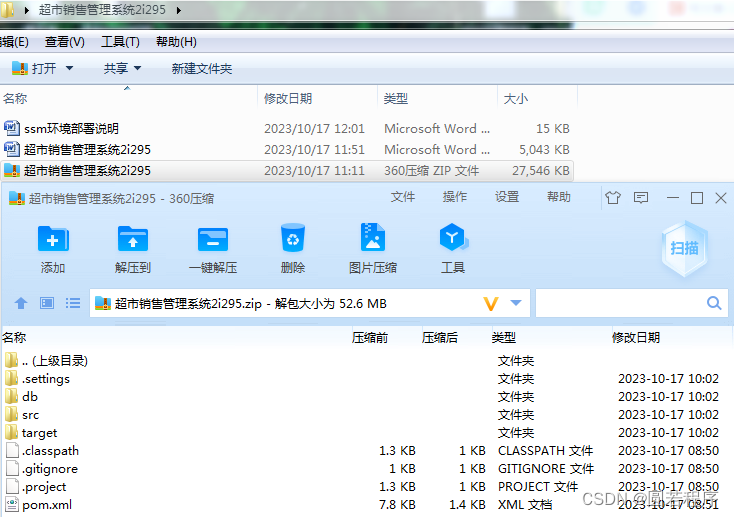Click the skin (shirt) icon in title bar
This screenshot has height=517, width=734.
coord(613,198)
